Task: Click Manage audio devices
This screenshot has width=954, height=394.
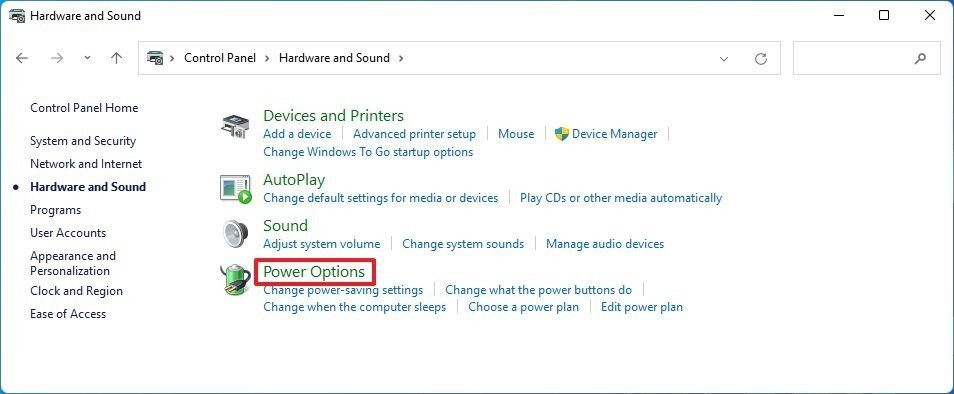Action: pyautogui.click(x=605, y=244)
